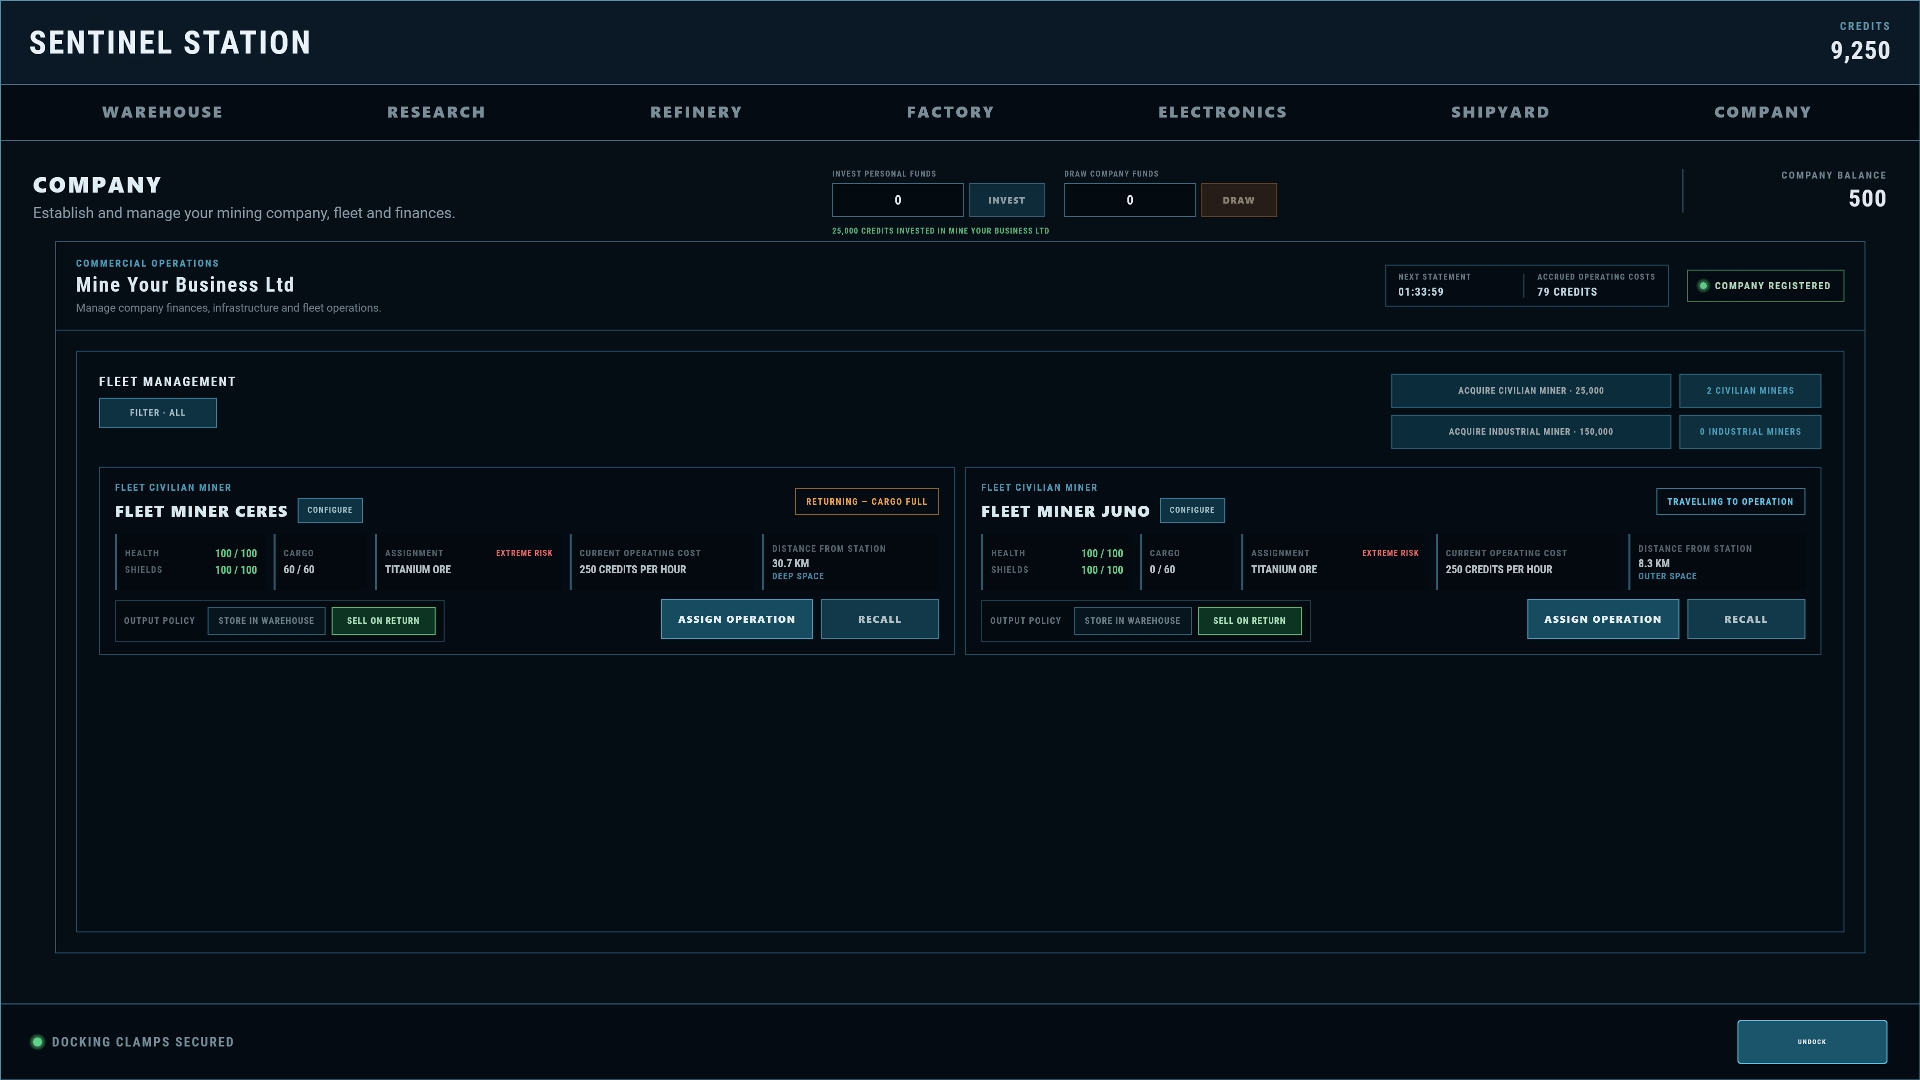
Task: Open the Filter · All fleet dropdown
Action: click(x=158, y=413)
